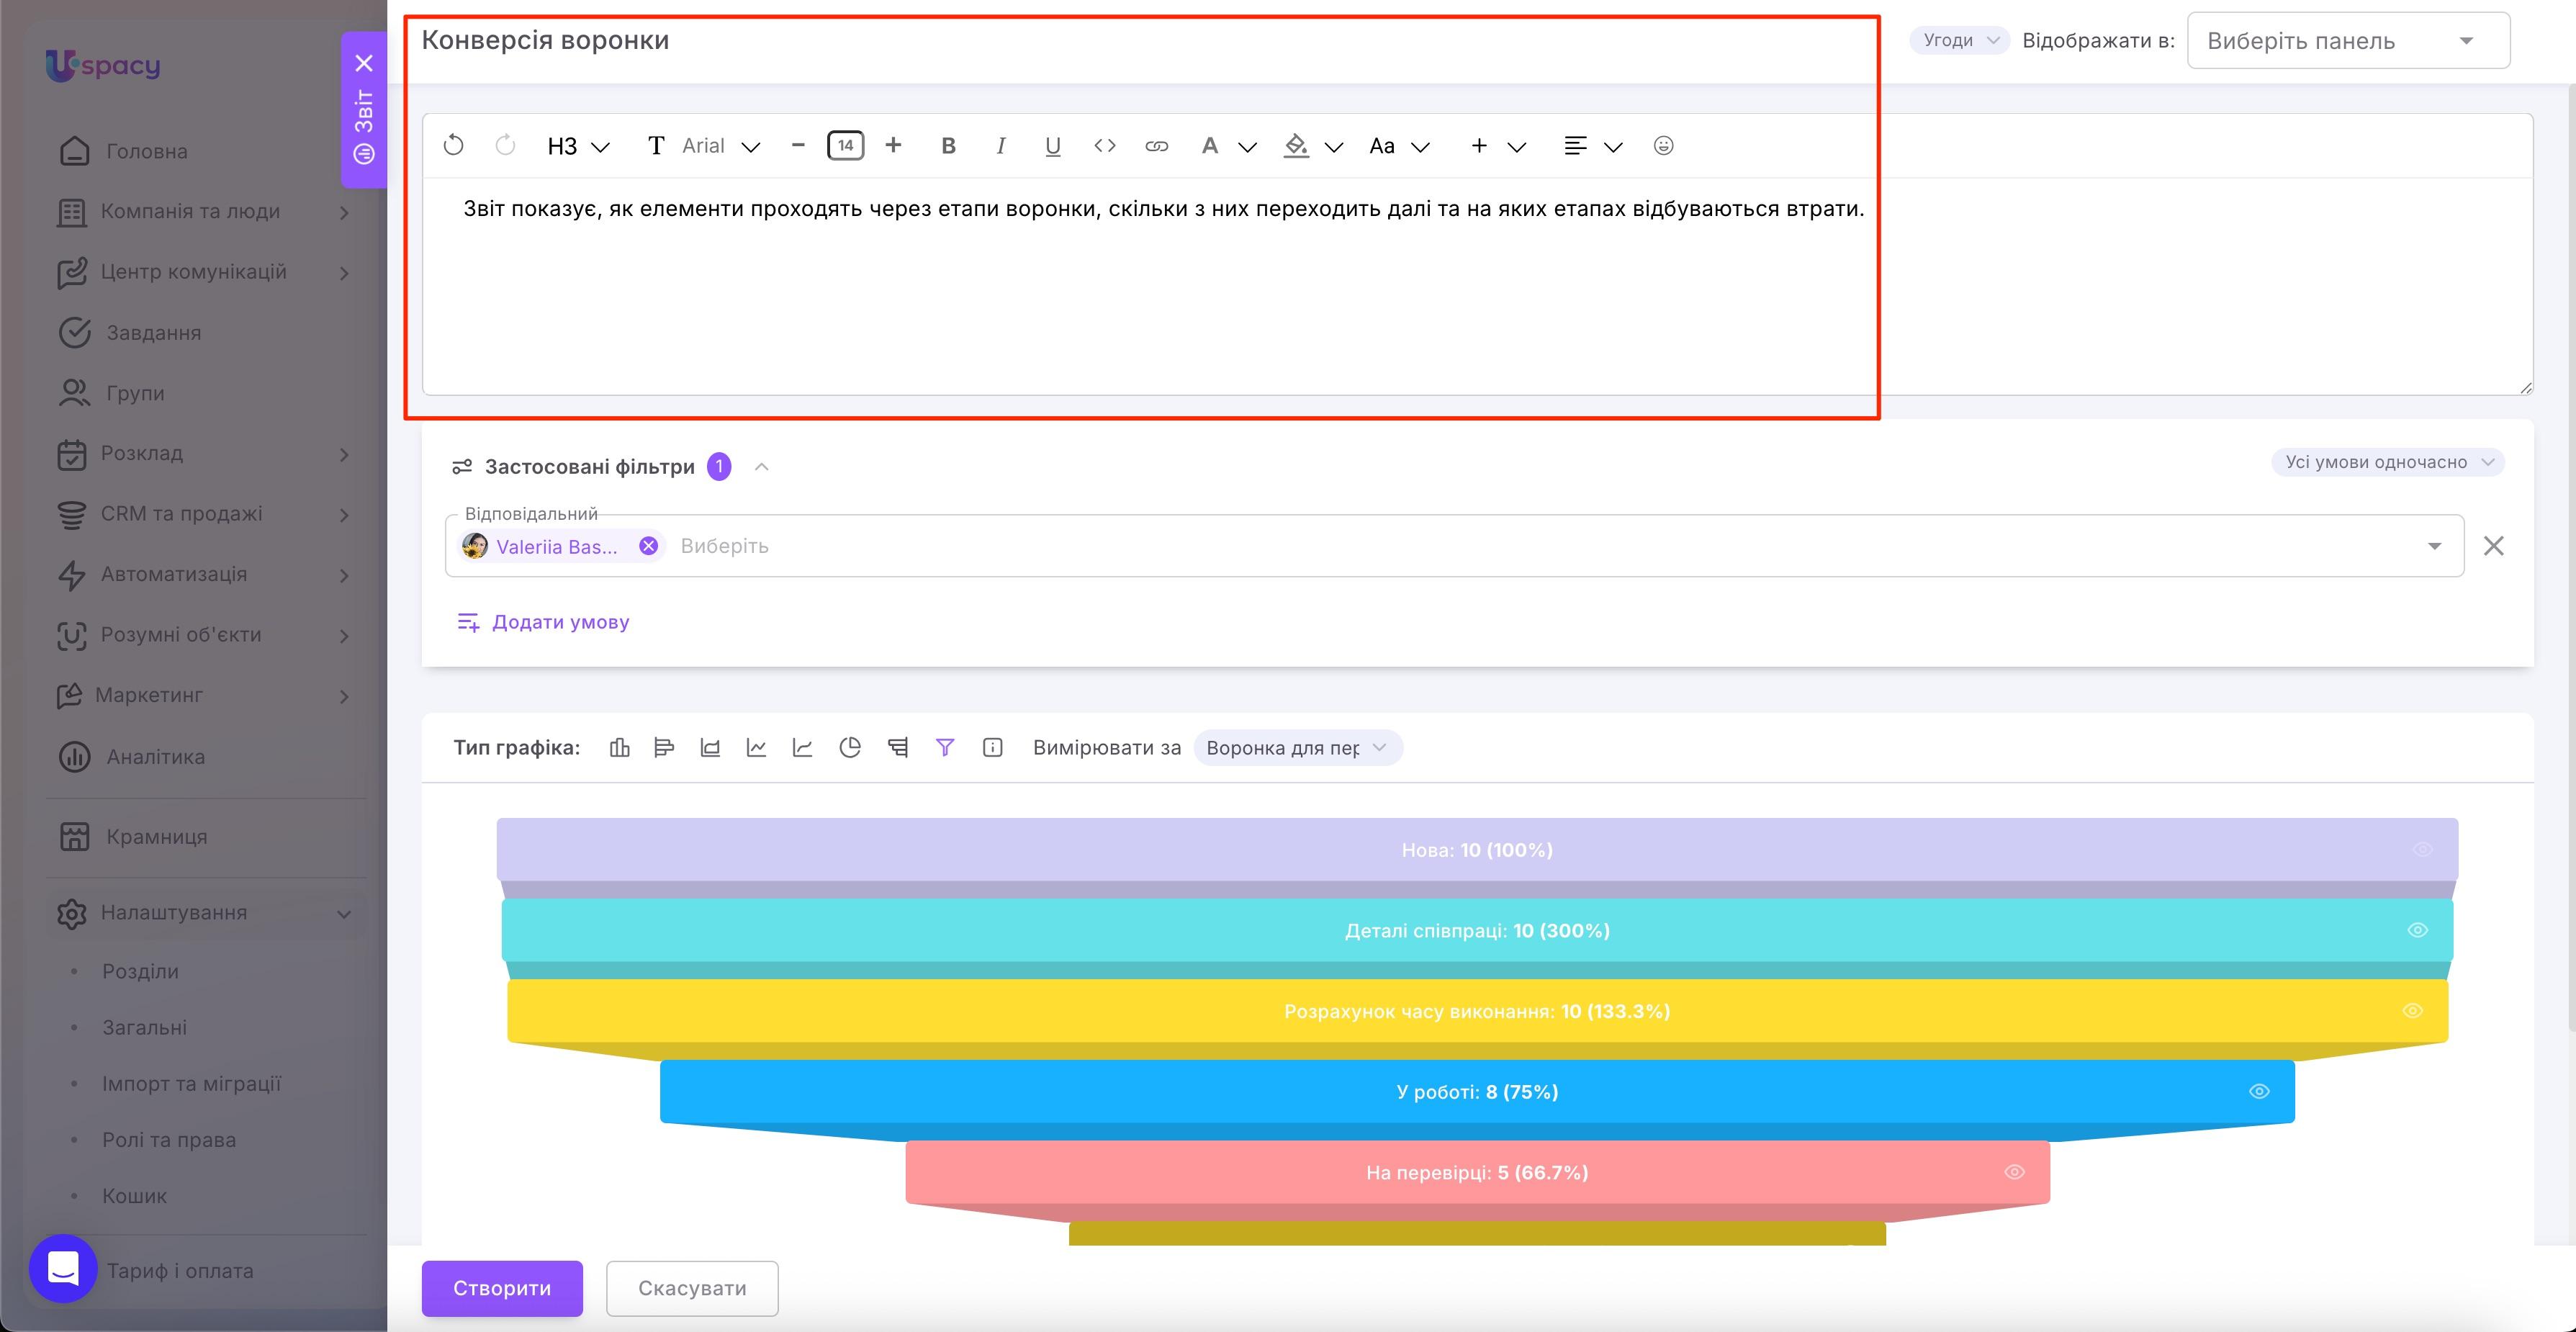Toggle visibility of the 'Нова' funnel stage

pyautogui.click(x=2422, y=850)
